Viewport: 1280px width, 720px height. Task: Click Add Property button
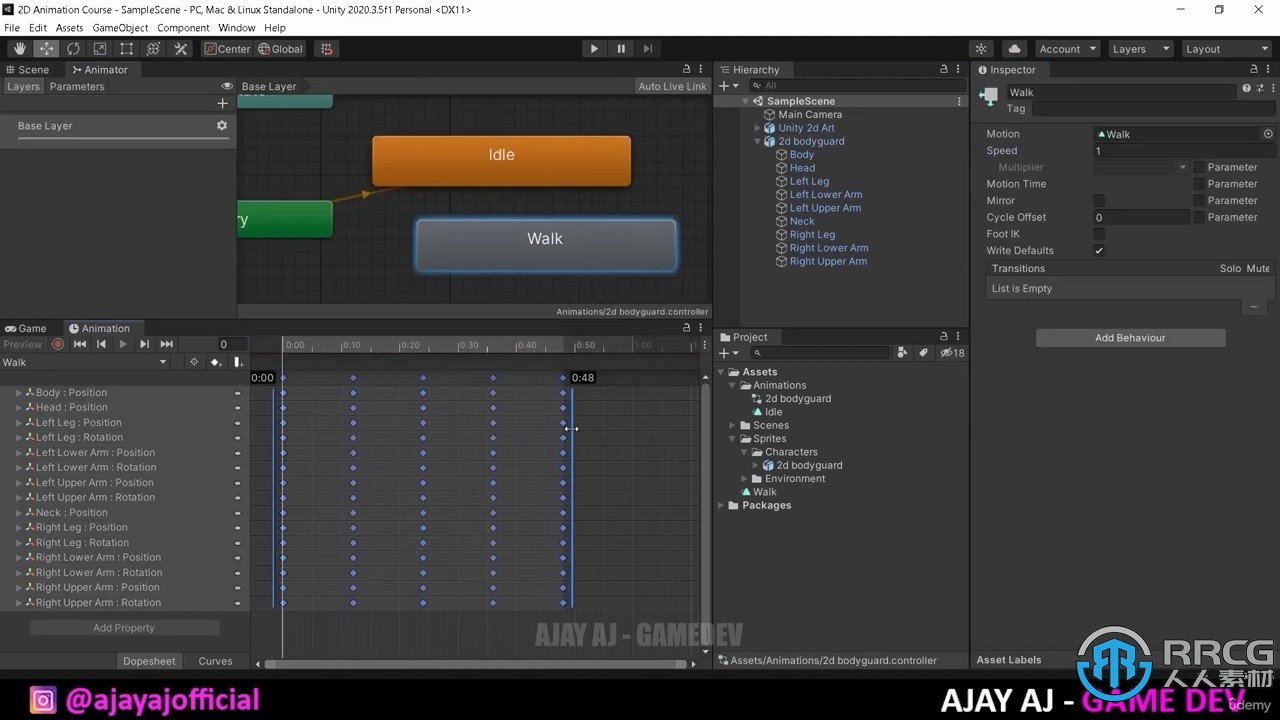[124, 628]
